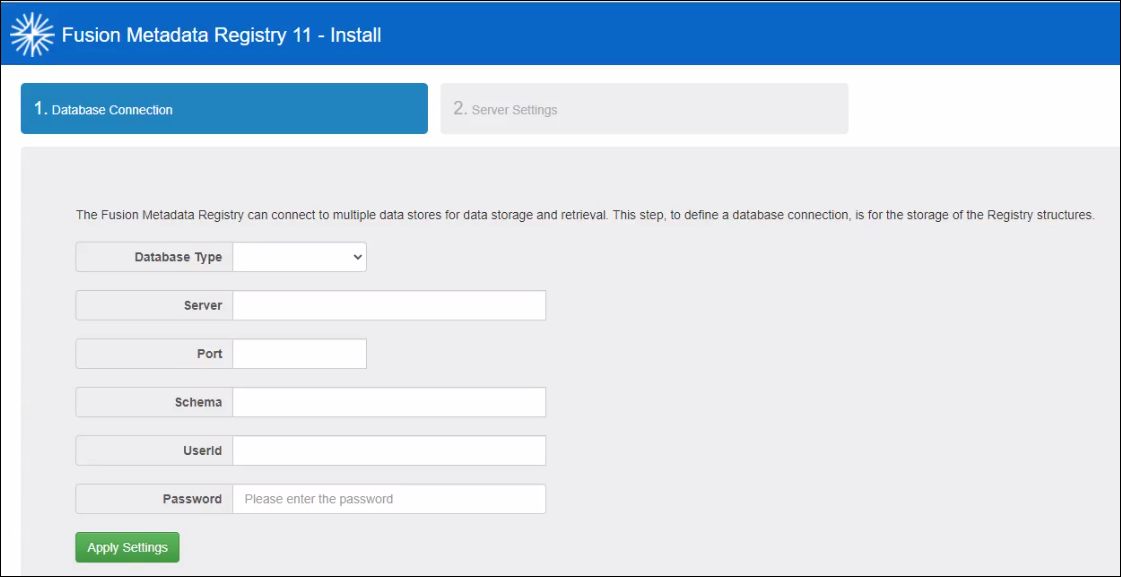Focus the Server text field
The width and height of the screenshot is (1121, 577).
click(x=389, y=306)
